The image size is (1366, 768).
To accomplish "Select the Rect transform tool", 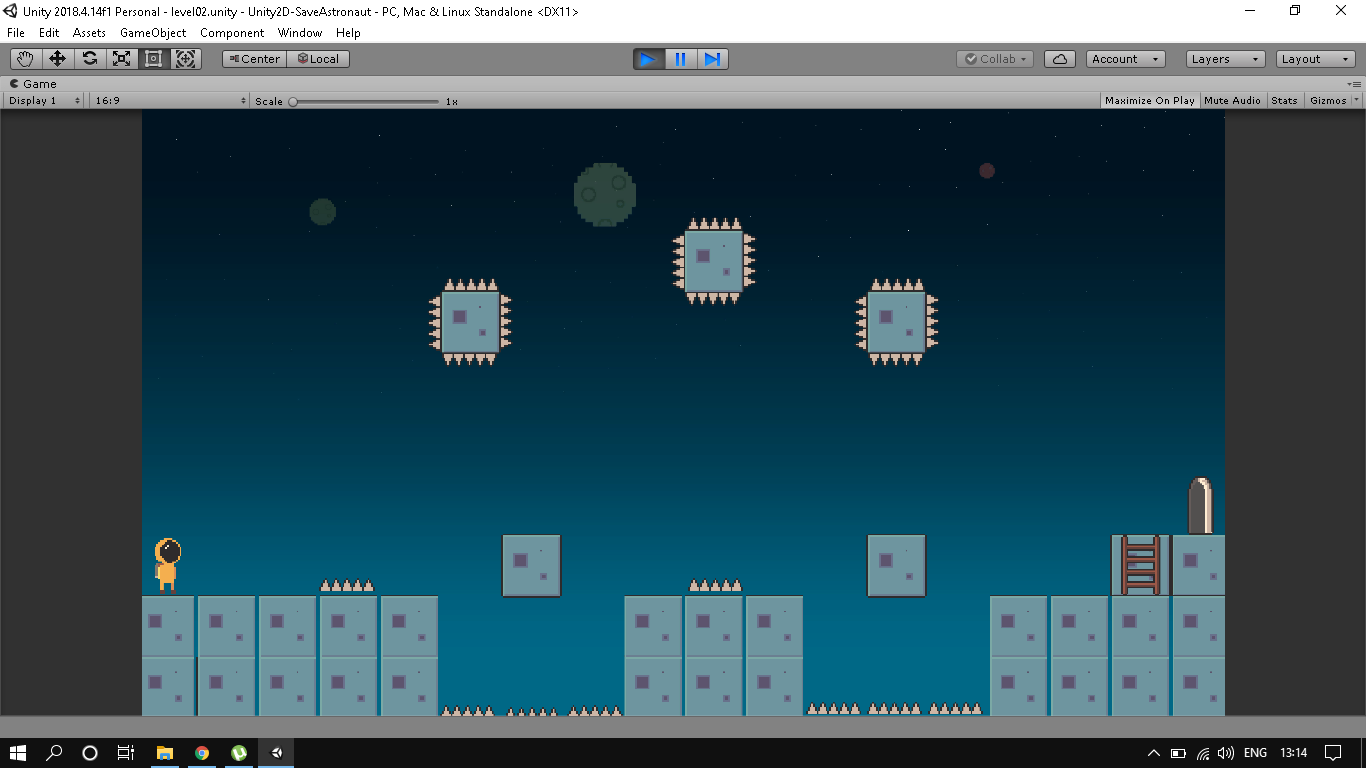I will click(x=153, y=59).
